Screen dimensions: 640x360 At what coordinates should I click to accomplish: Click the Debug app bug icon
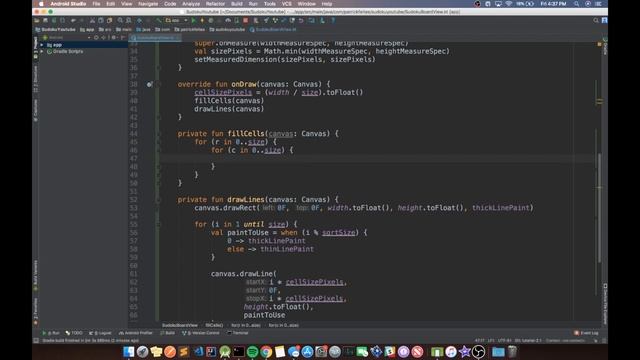(211, 20)
